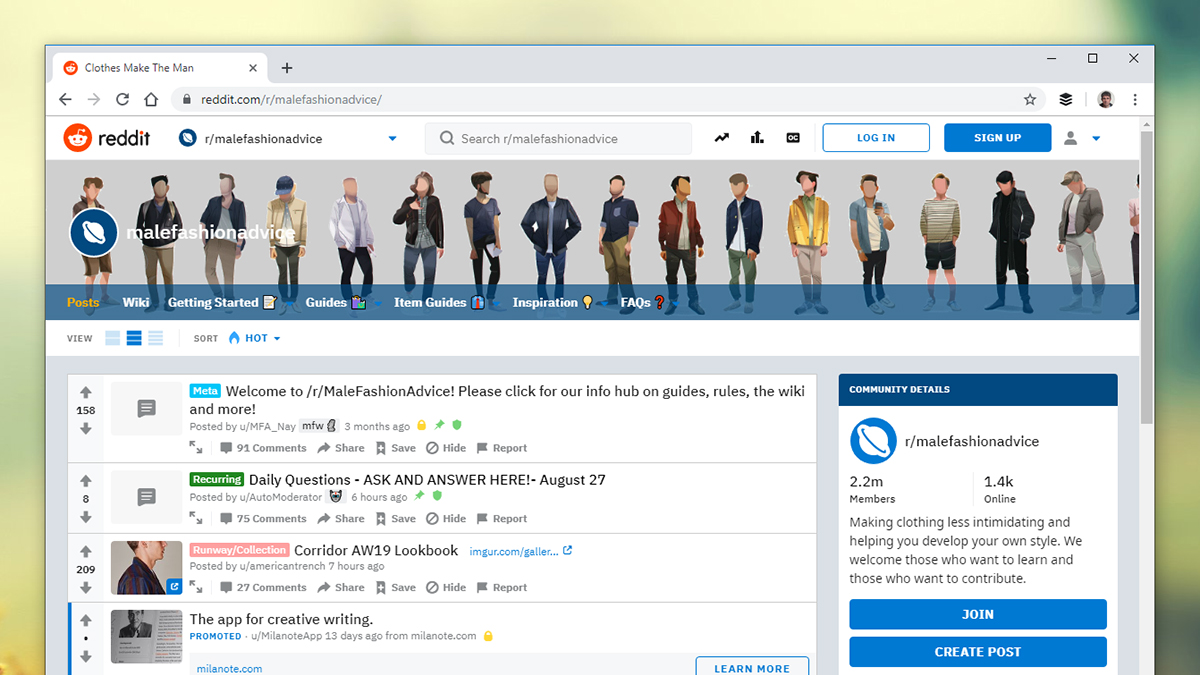Open the Original Content OC icon
The width and height of the screenshot is (1200, 675).
click(793, 138)
